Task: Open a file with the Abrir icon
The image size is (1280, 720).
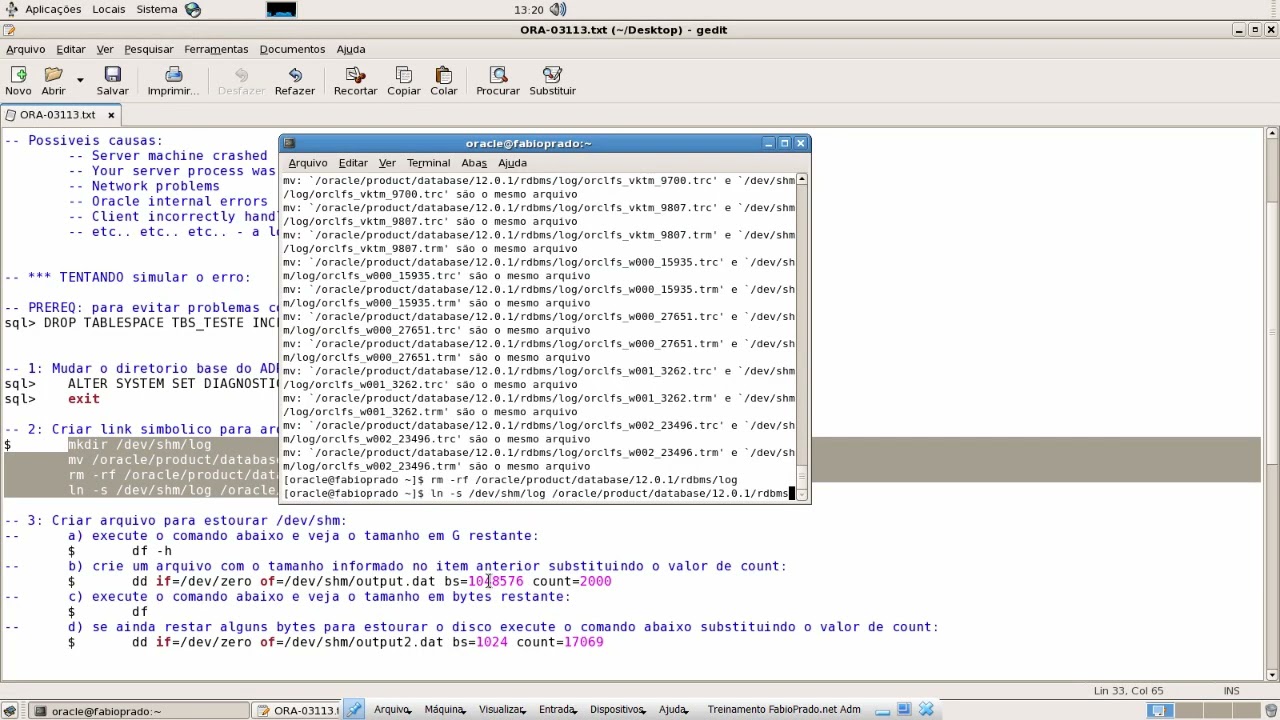Action: [x=53, y=81]
